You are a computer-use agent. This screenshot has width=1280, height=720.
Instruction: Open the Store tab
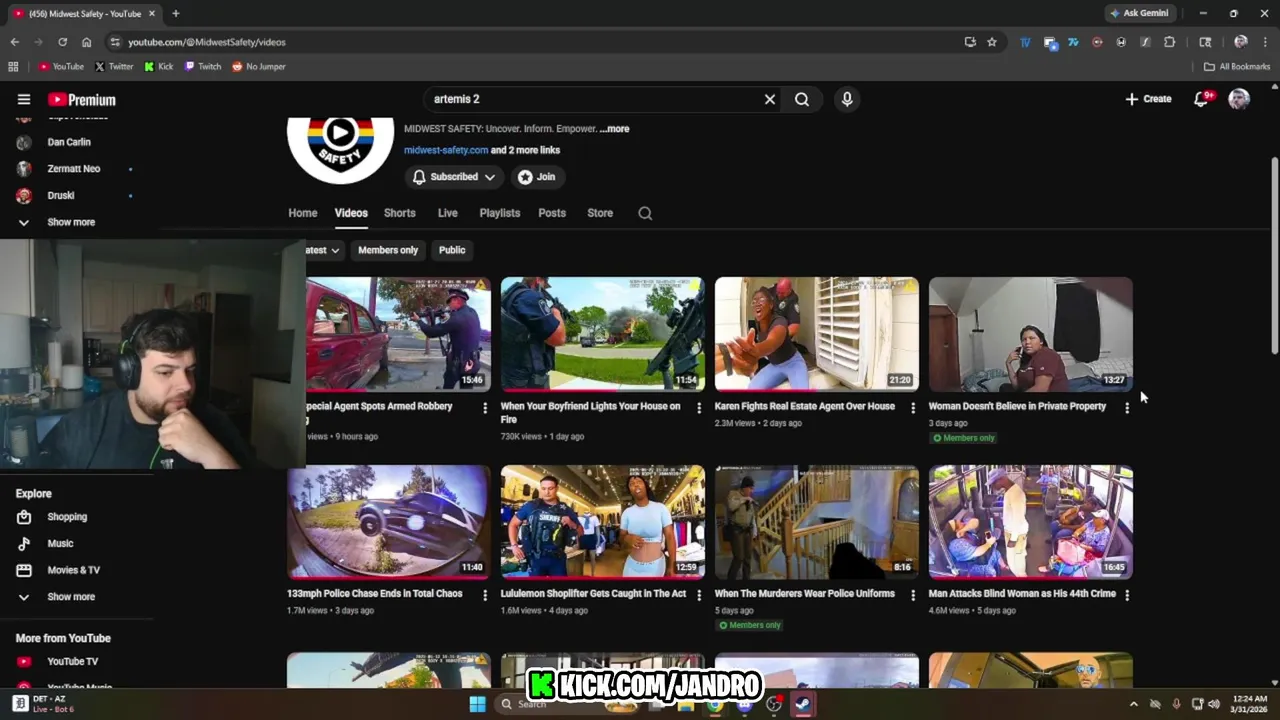[600, 213]
